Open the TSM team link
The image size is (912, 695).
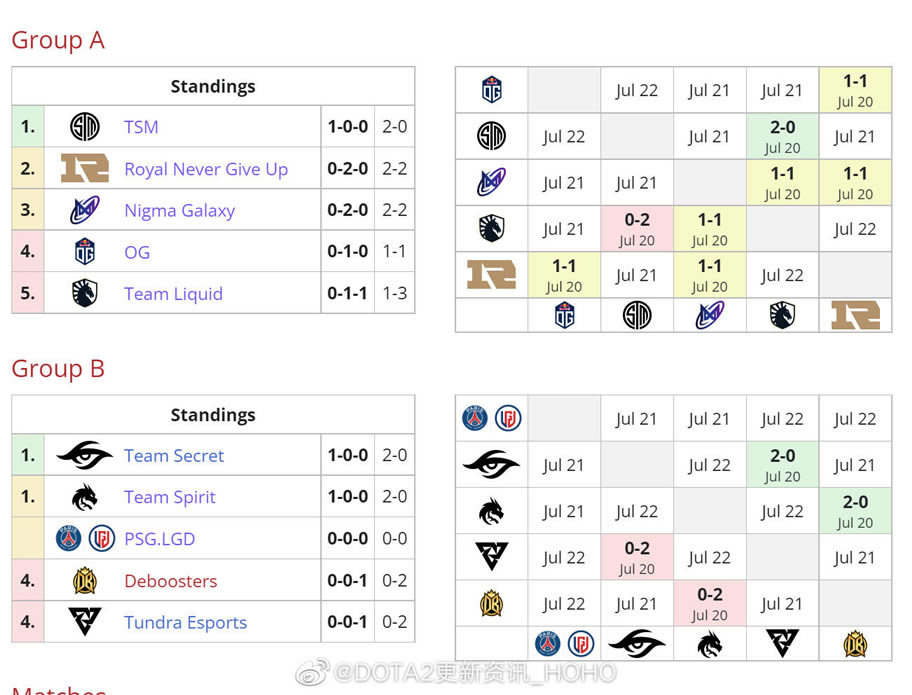(x=141, y=127)
